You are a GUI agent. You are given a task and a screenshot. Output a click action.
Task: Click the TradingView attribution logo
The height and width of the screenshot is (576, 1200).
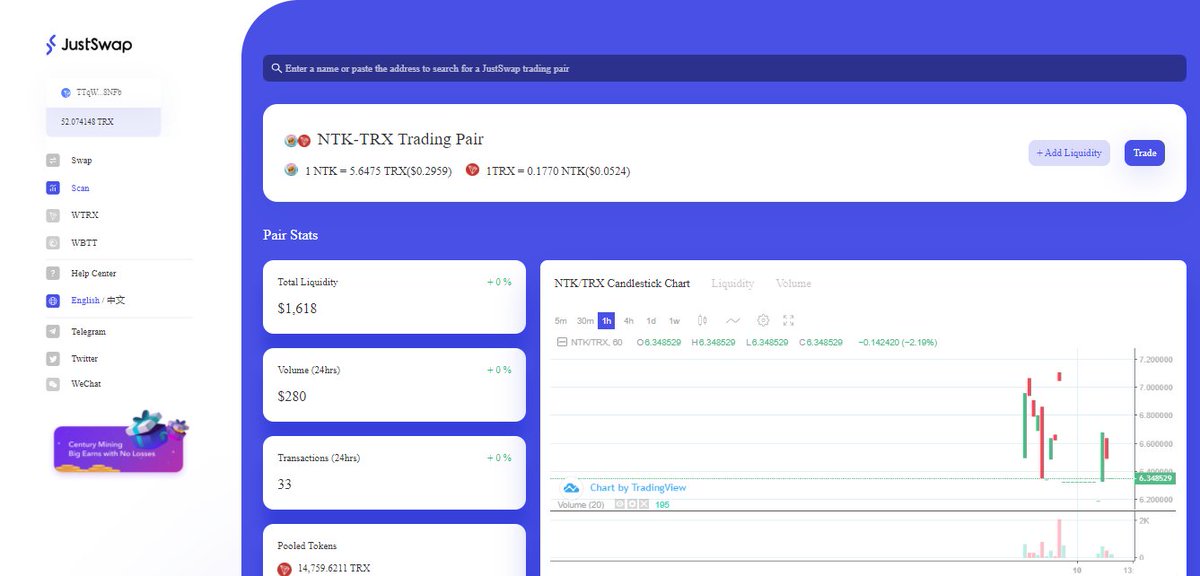(570, 487)
